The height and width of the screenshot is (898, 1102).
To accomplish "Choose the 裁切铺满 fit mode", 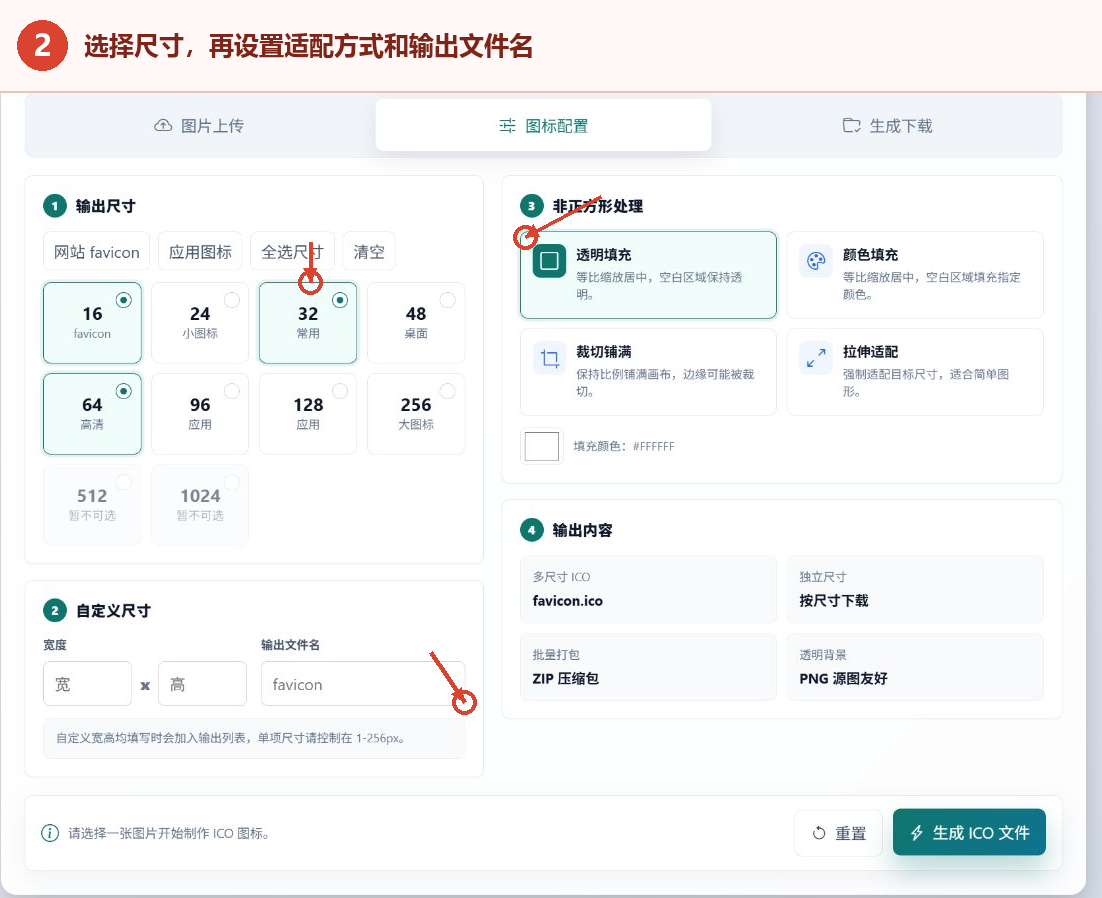I will tap(648, 372).
